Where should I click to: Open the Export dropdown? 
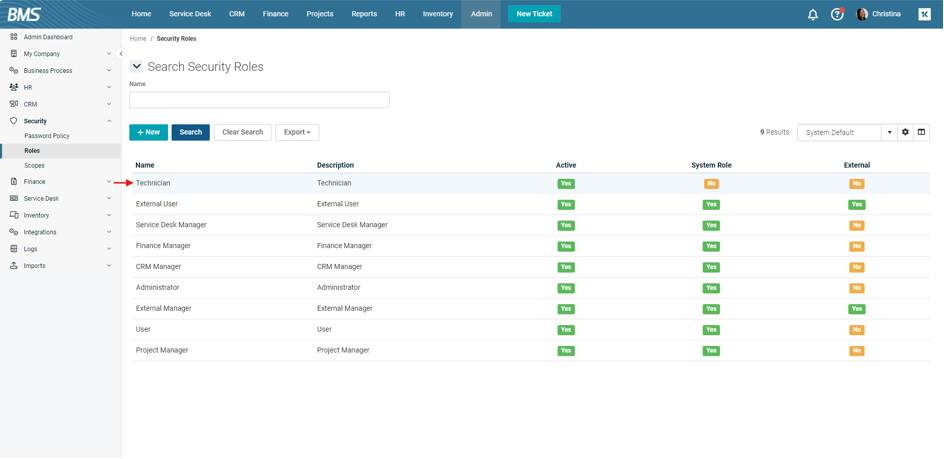point(297,132)
